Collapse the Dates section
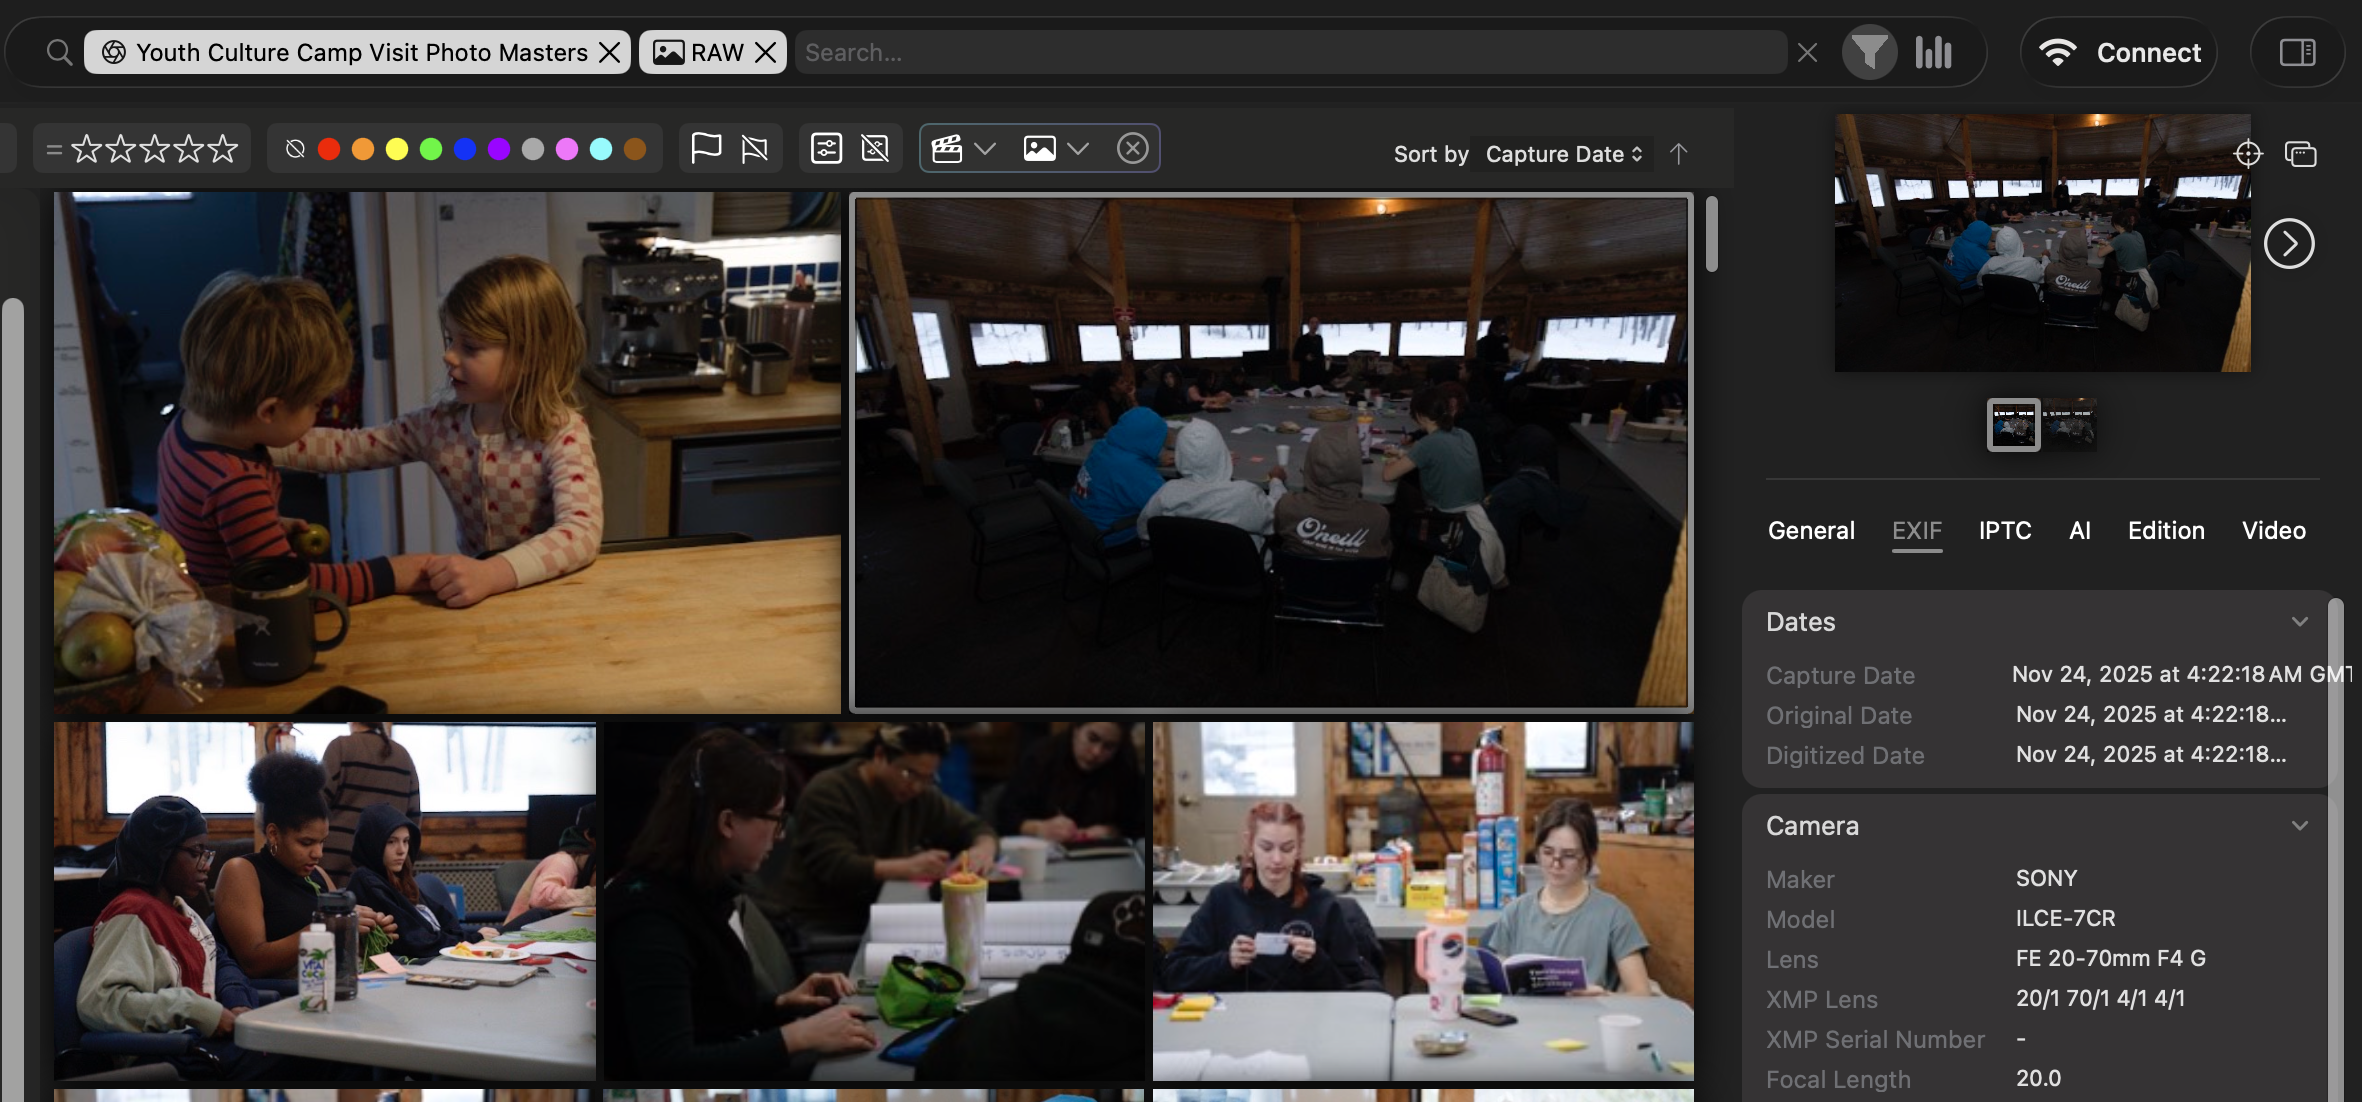 click(x=2299, y=622)
